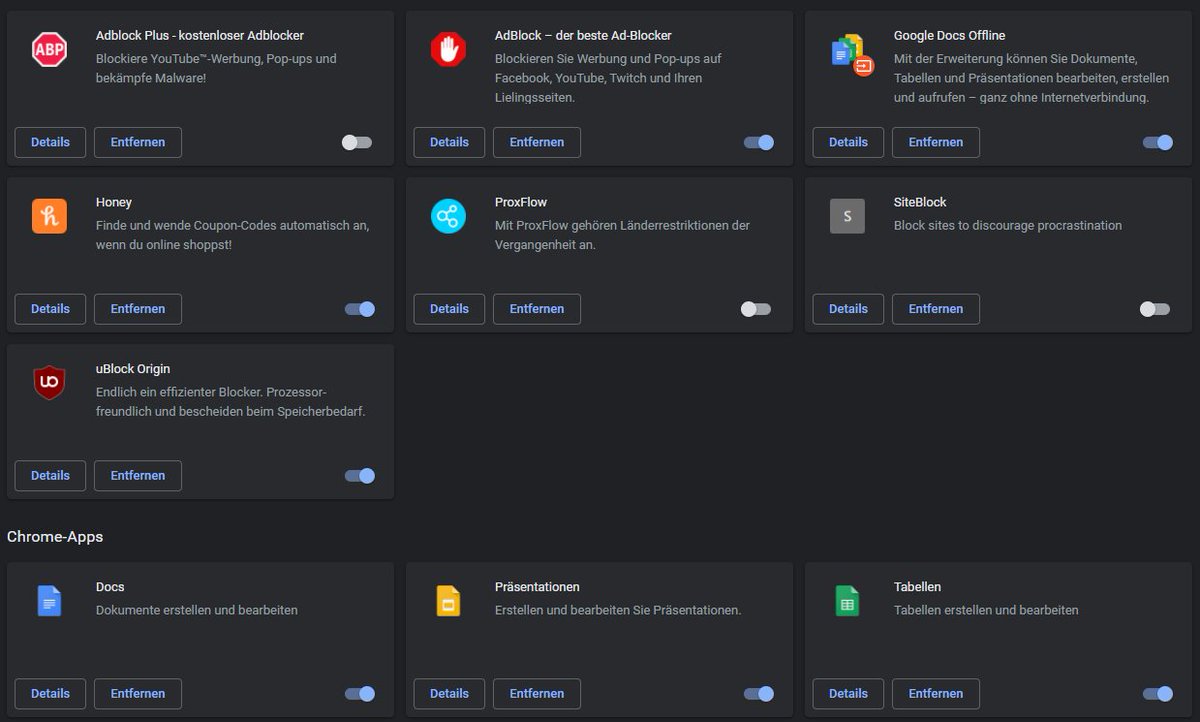Click 'Block sites to discourage procrastination' text
Screen dimensions: 1200x722
1008,226
